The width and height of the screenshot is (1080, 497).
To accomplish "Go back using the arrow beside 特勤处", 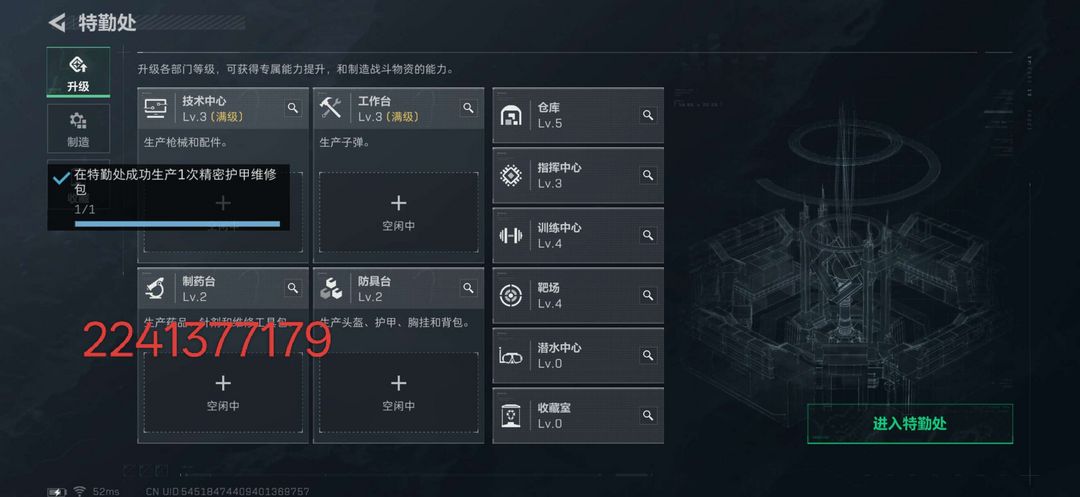I will (56, 22).
